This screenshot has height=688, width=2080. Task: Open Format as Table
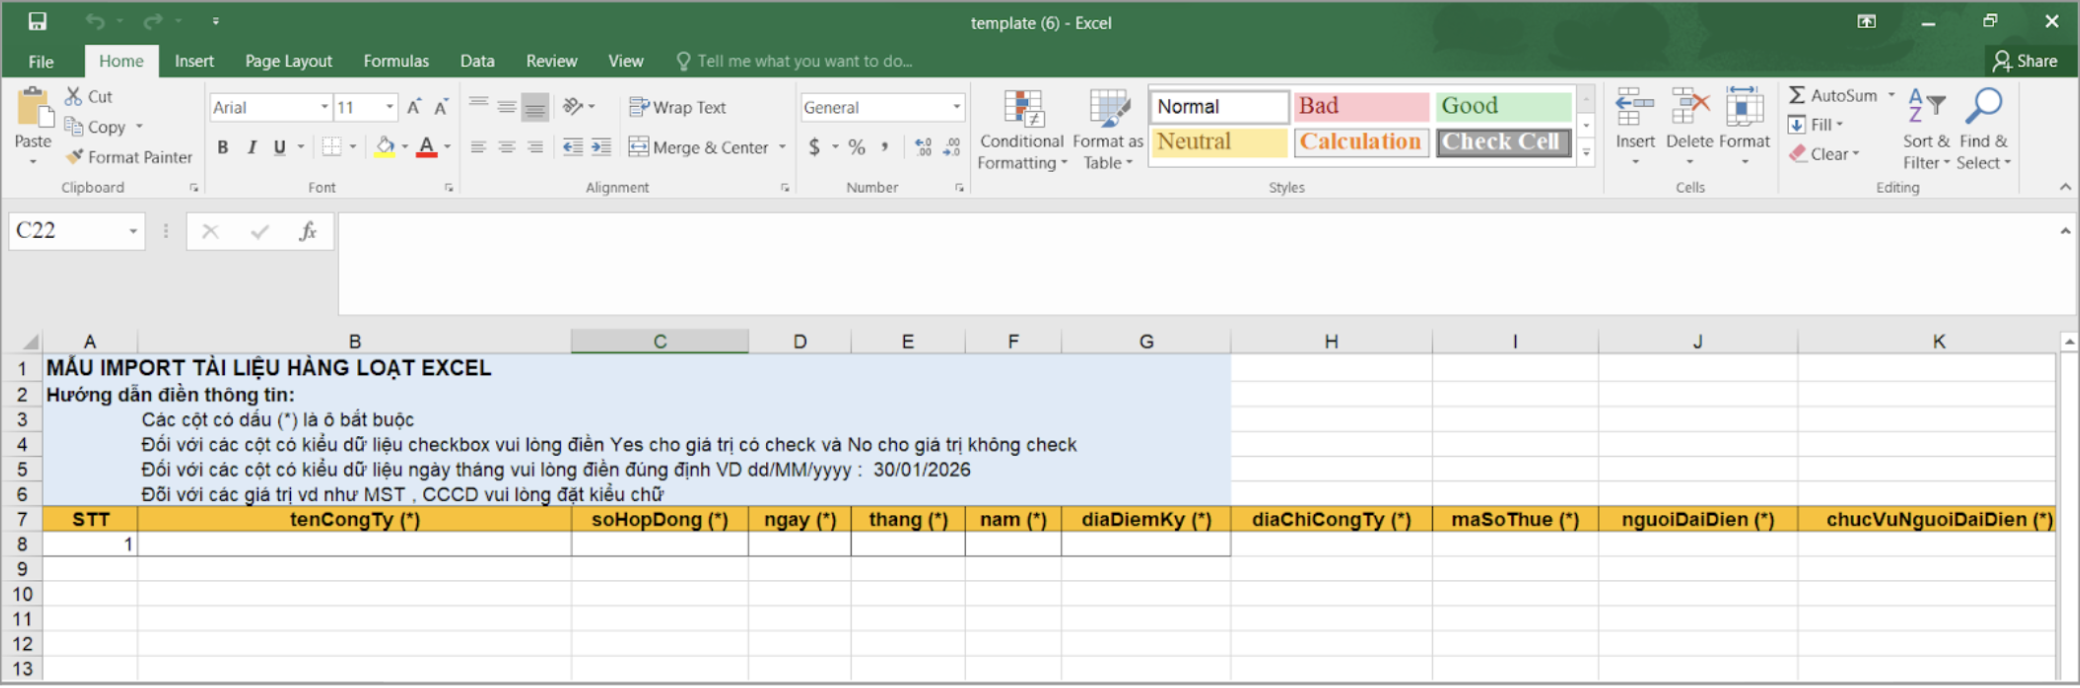(x=1108, y=130)
